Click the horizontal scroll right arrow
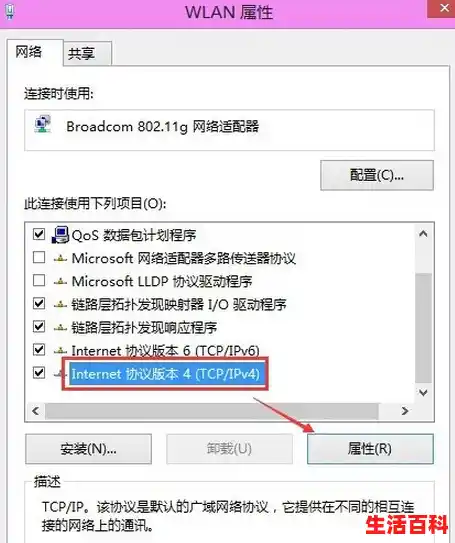 point(404,411)
